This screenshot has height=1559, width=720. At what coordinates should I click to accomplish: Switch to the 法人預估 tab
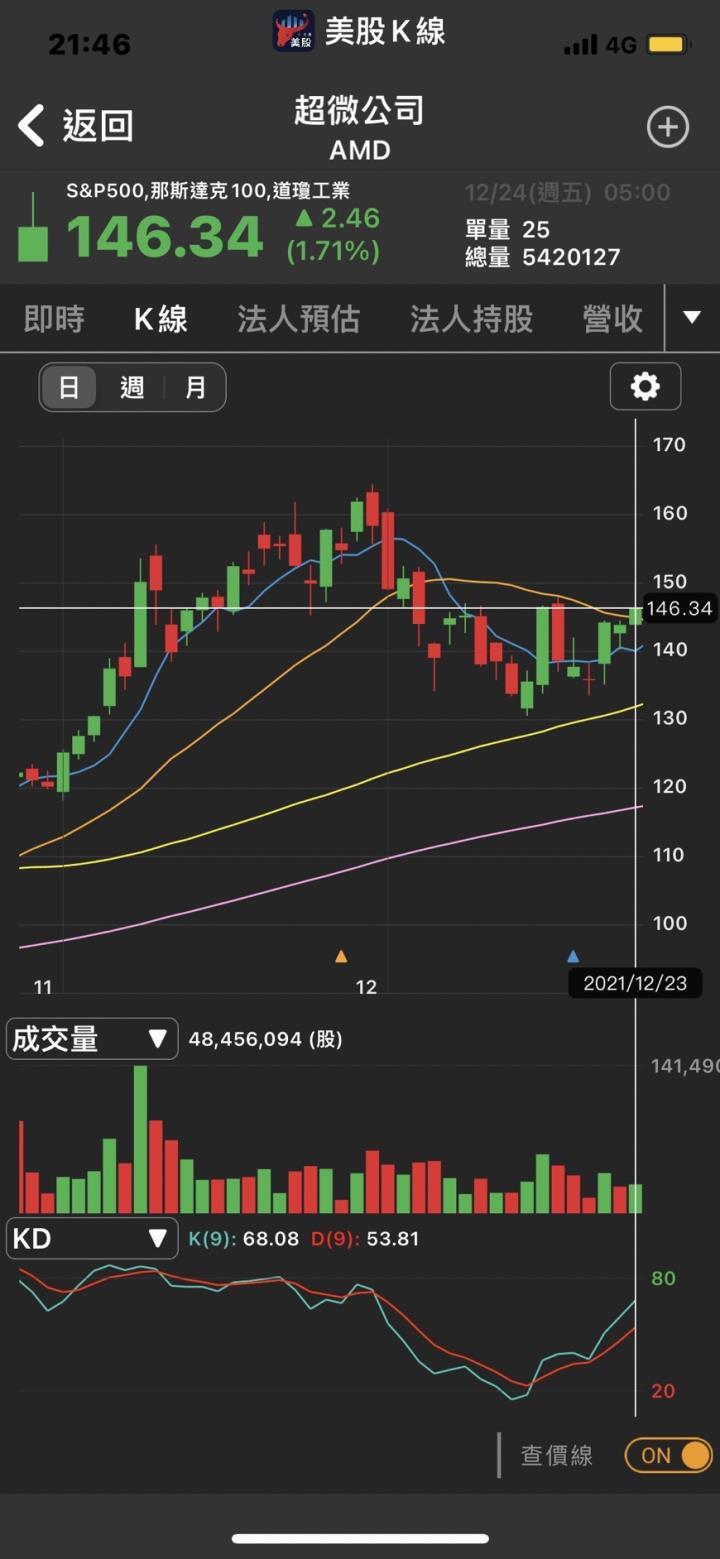(298, 319)
